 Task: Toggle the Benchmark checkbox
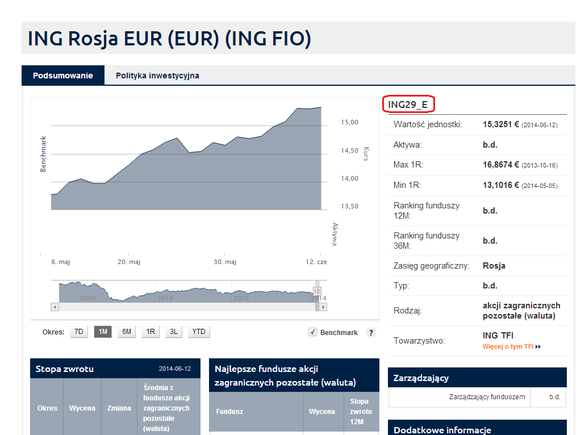(312, 332)
